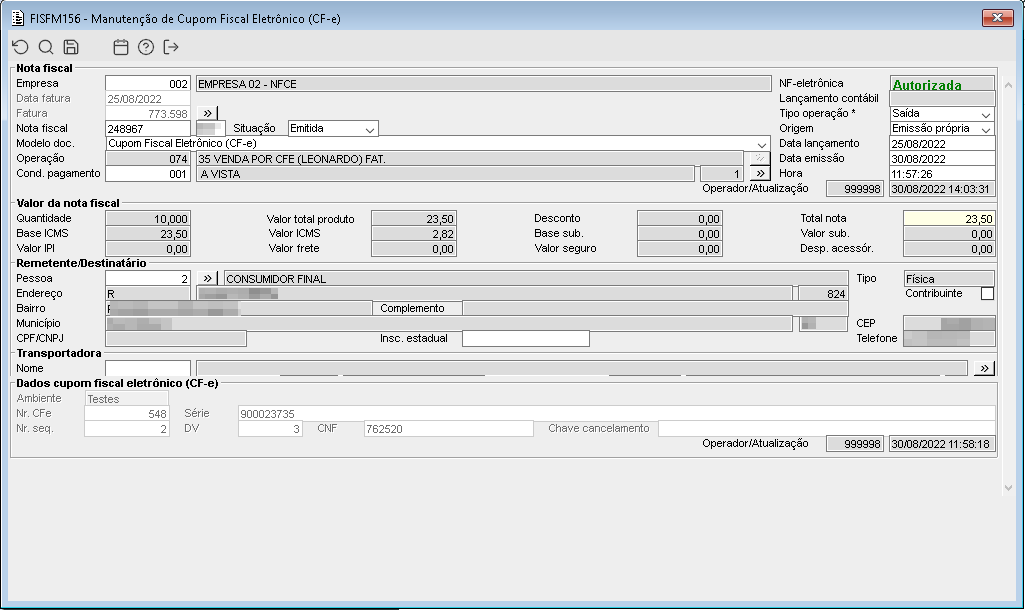1025x610 pixels.
Task: Click the undo/refresh toolbar icon
Action: click(21, 47)
